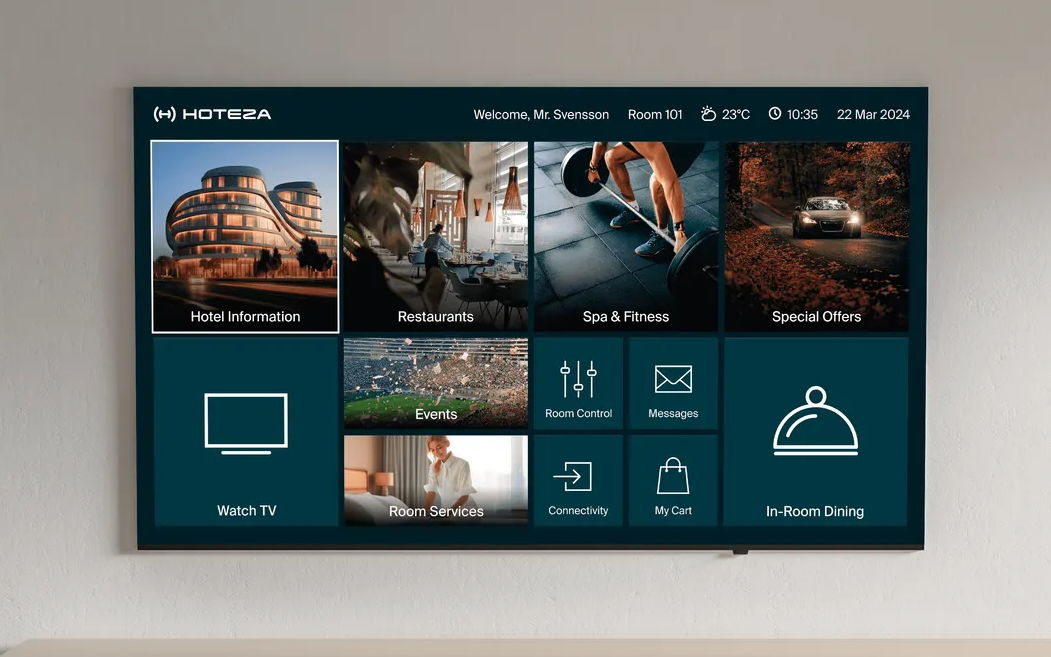This screenshot has height=657, width=1051.
Task: Click the clock icon beside 10:35
Action: pyautogui.click(x=775, y=113)
